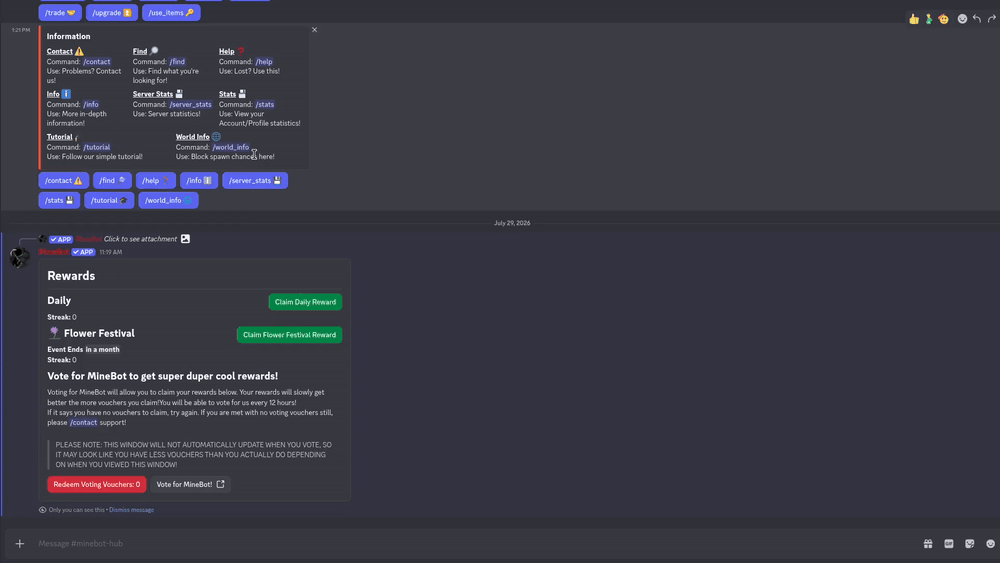Open the add reaction emoji picker
This screenshot has width=1000, height=563.
(962, 19)
